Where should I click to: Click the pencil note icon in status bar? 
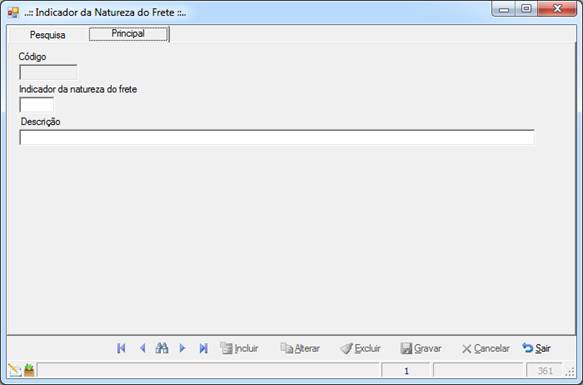coord(15,370)
